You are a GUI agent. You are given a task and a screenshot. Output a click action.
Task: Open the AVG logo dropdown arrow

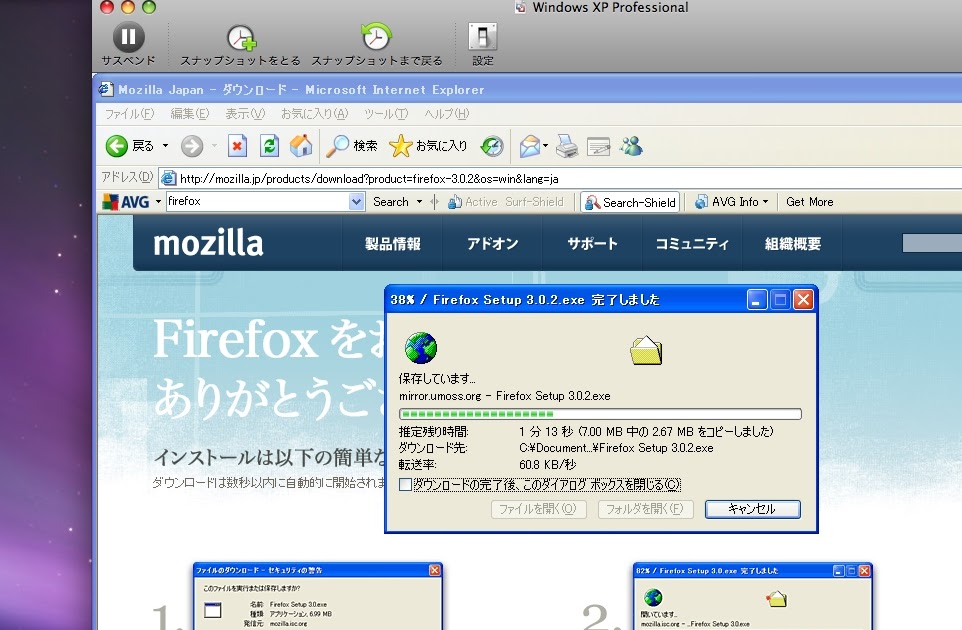158,201
